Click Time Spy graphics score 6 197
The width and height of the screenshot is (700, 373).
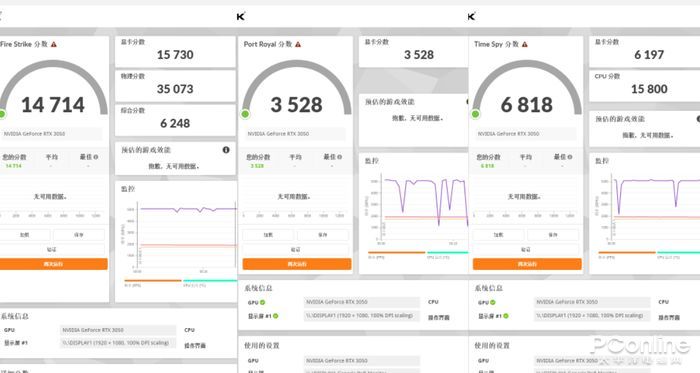click(649, 55)
